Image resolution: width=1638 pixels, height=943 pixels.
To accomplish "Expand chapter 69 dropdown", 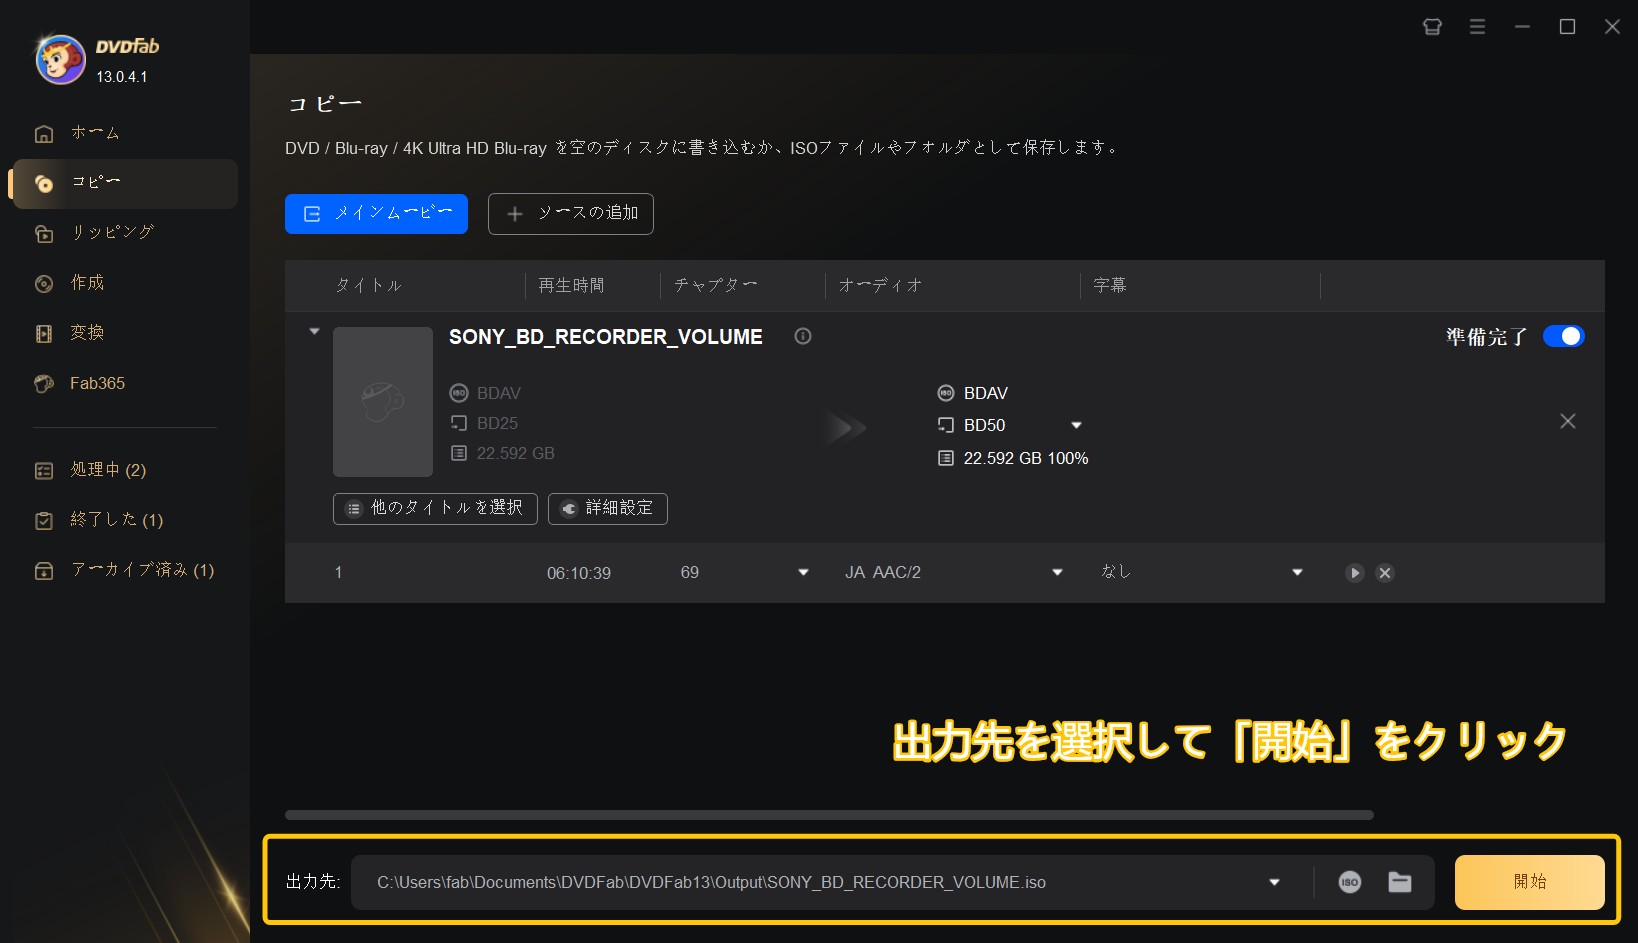I will tap(803, 572).
